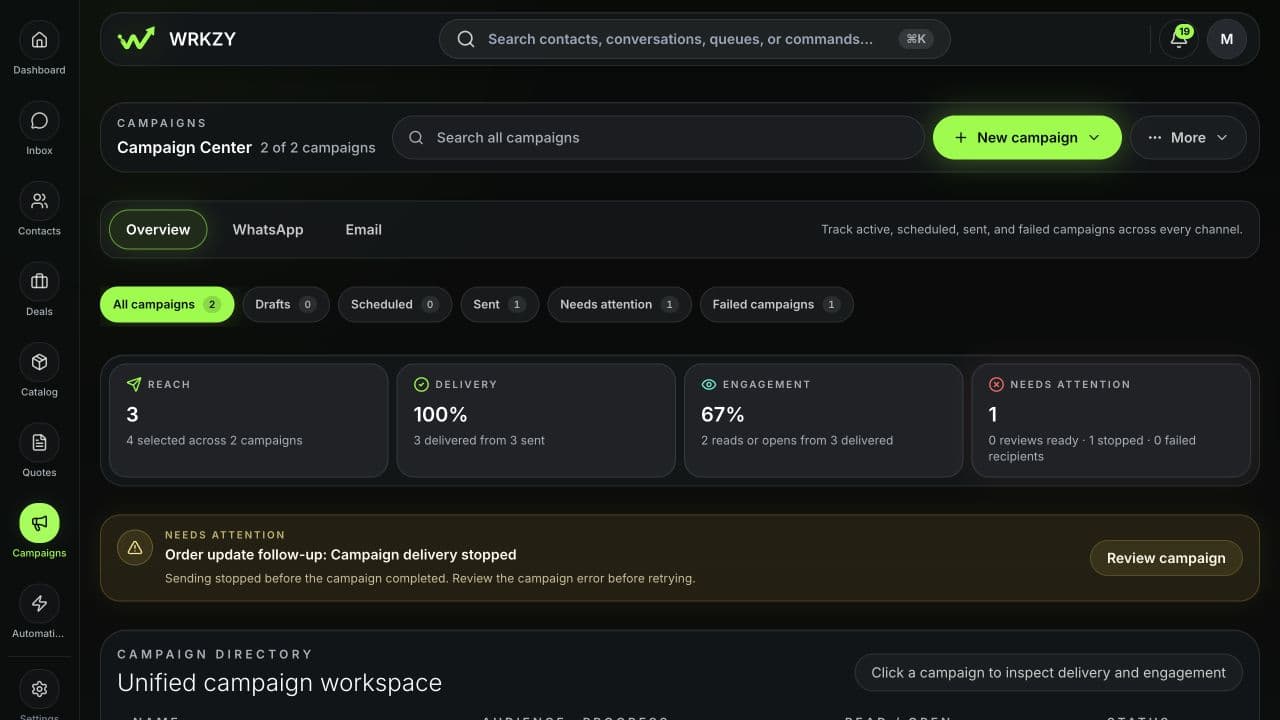Select the Campaigns megaphone icon
Screen dimensions: 1280x720
click(x=39, y=523)
